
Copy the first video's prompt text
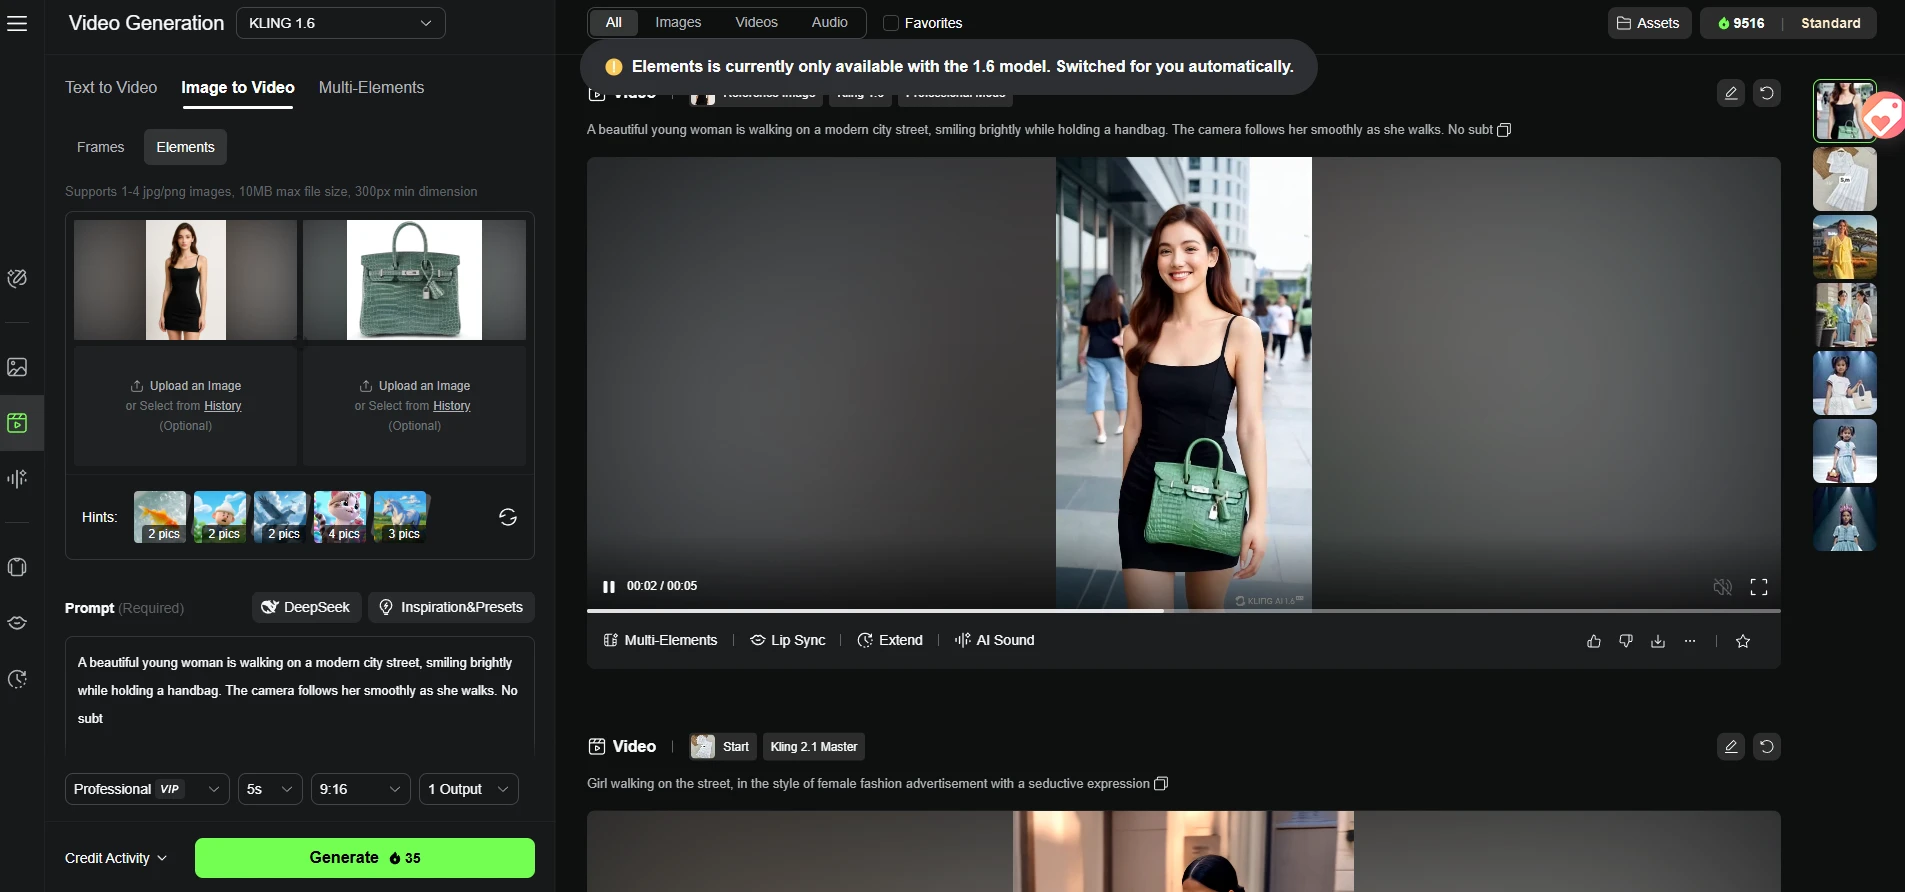pos(1504,130)
